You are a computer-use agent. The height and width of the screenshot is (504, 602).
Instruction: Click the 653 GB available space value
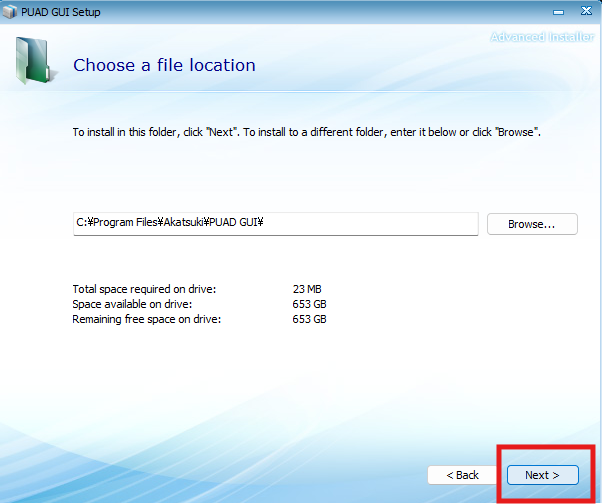pos(309,304)
